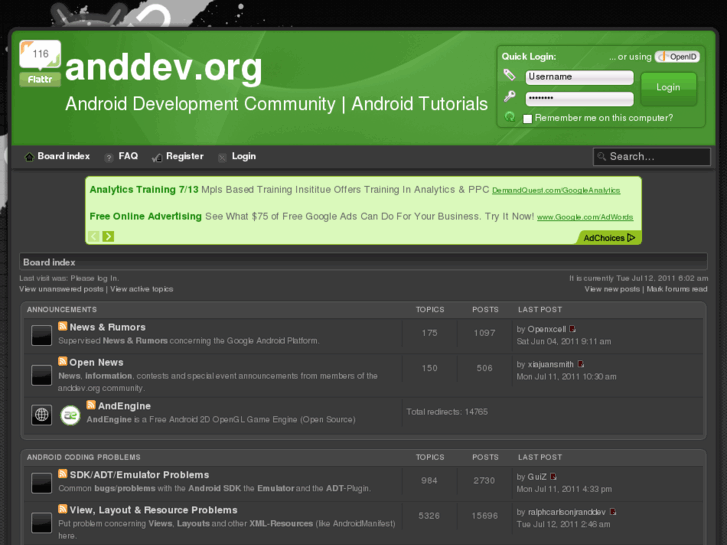Open the News & Rumors forum

(108, 327)
